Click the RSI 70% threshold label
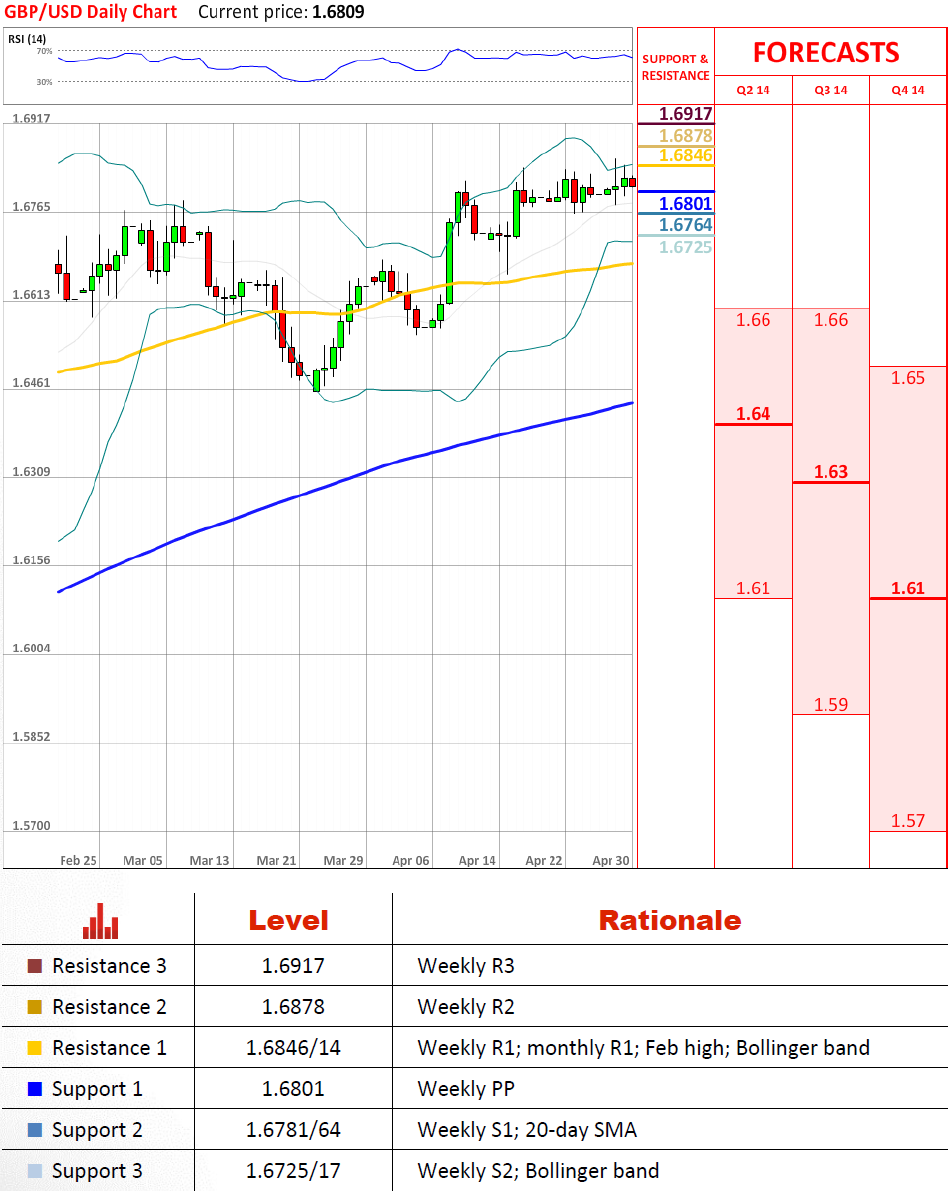 tap(44, 51)
